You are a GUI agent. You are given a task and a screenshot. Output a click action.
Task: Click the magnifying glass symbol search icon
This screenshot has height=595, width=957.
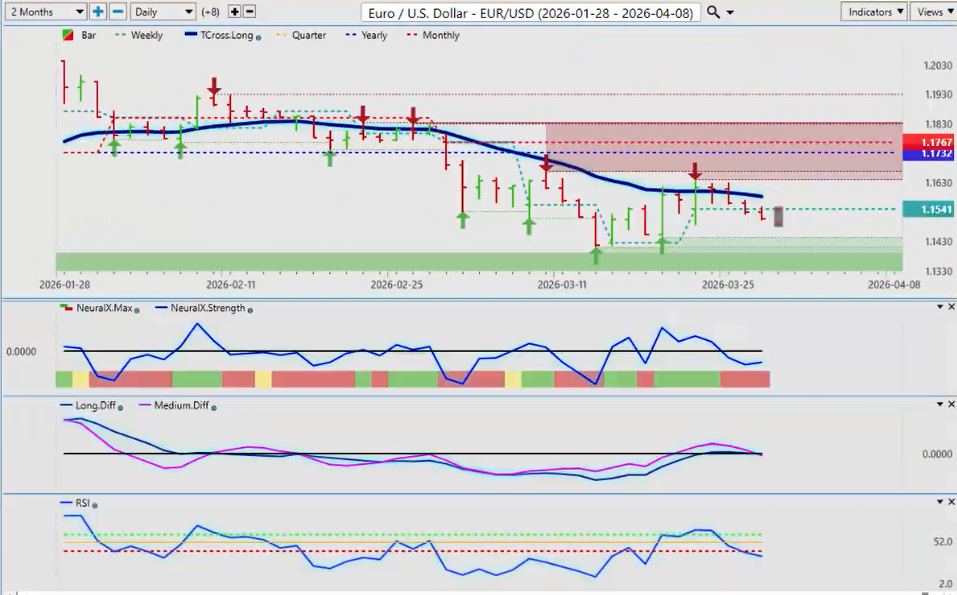[x=713, y=12]
